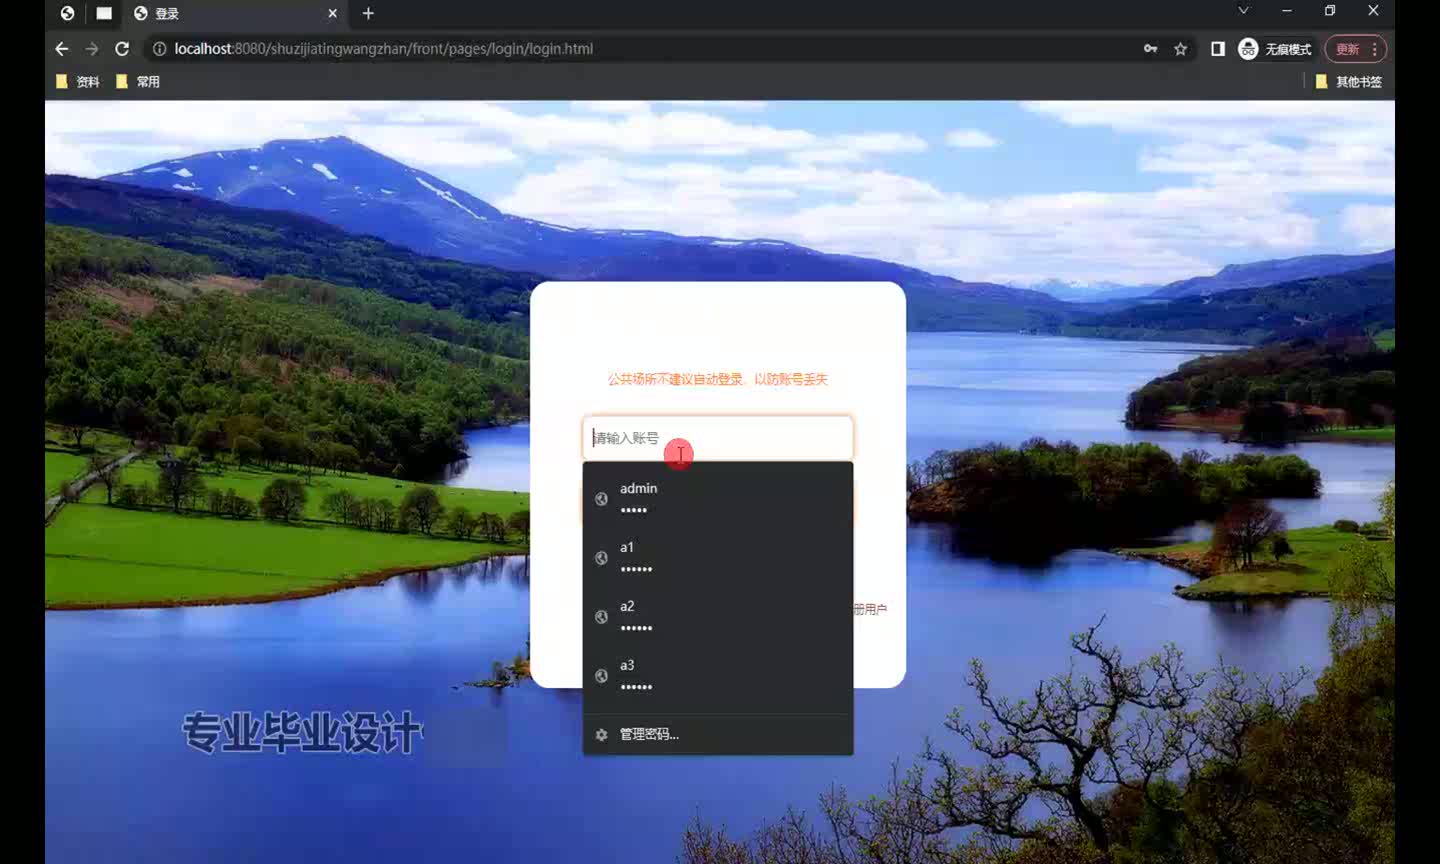Open the 资料 bookmarks folder

(78, 82)
